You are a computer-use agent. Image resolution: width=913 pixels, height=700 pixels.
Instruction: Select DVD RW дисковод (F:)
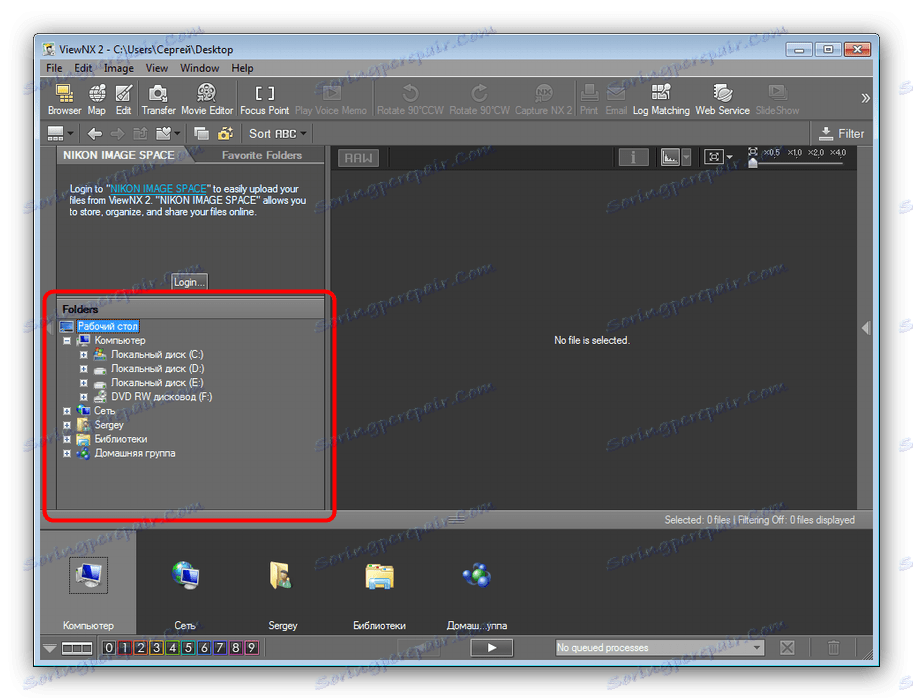[161, 397]
